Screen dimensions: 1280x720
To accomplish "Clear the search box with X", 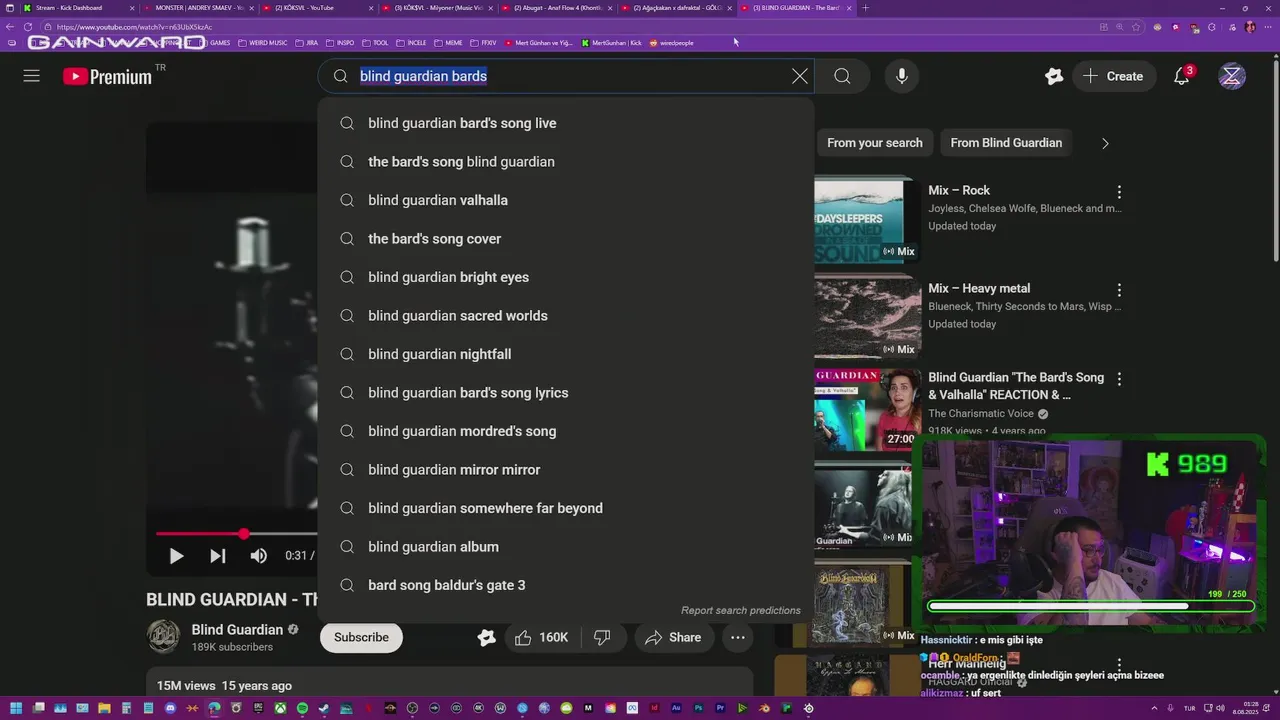I will (800, 76).
